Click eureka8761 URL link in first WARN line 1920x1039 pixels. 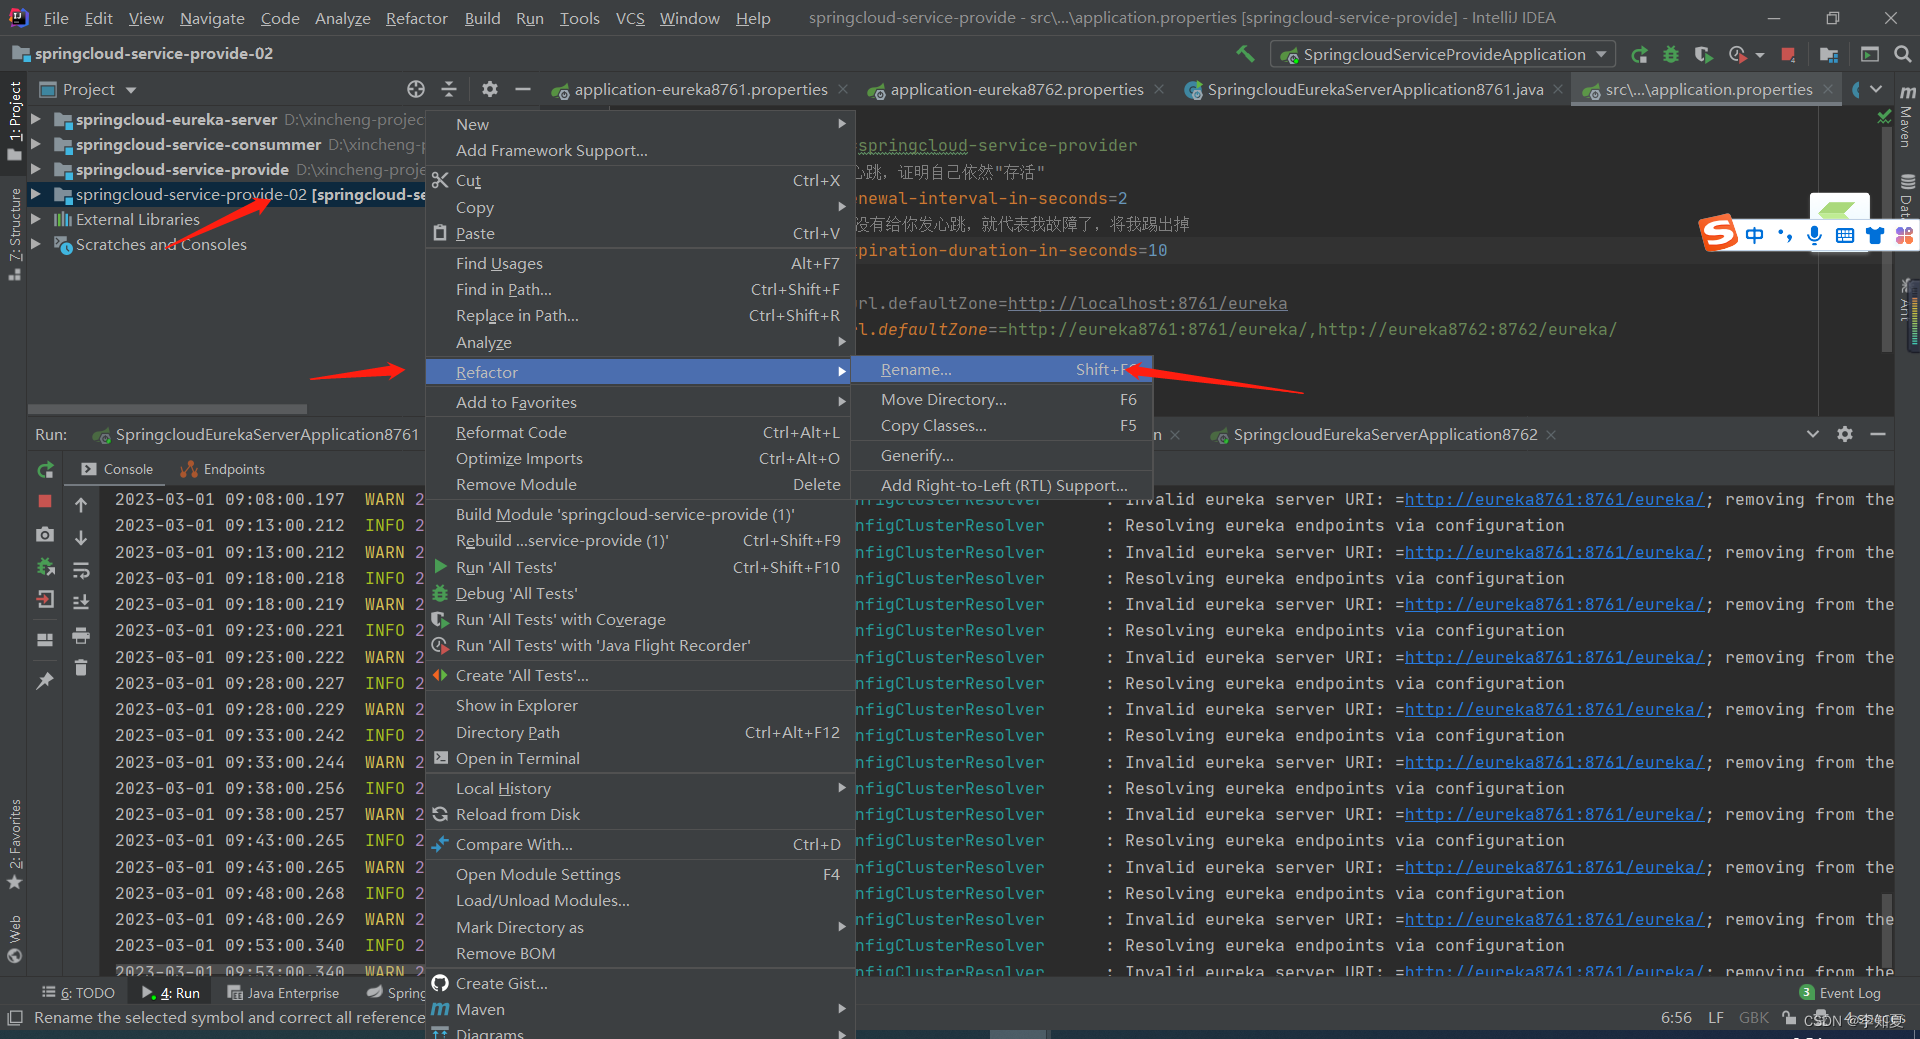click(1554, 499)
